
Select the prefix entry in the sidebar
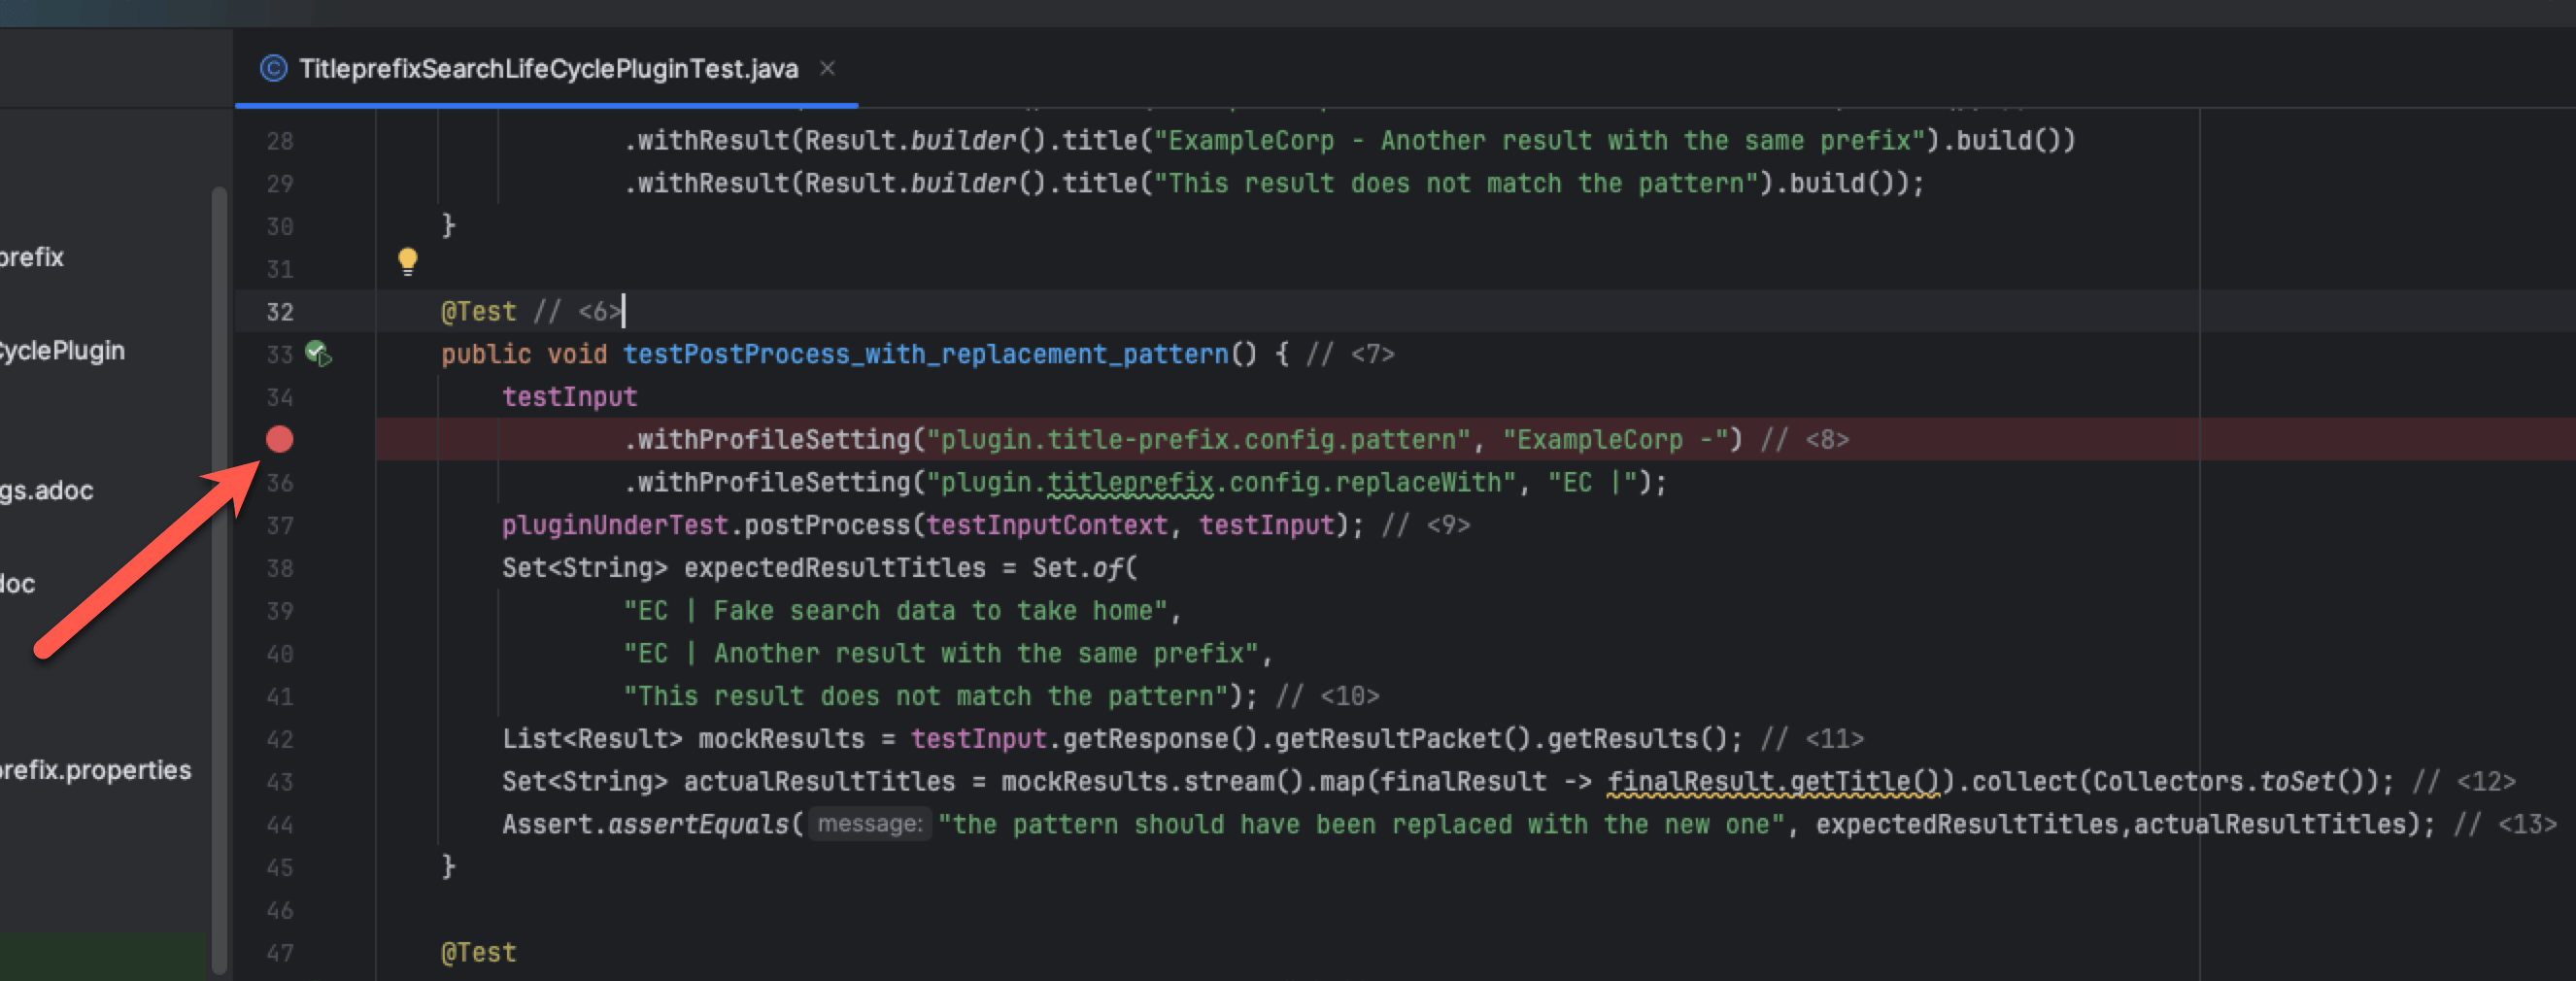coord(30,256)
